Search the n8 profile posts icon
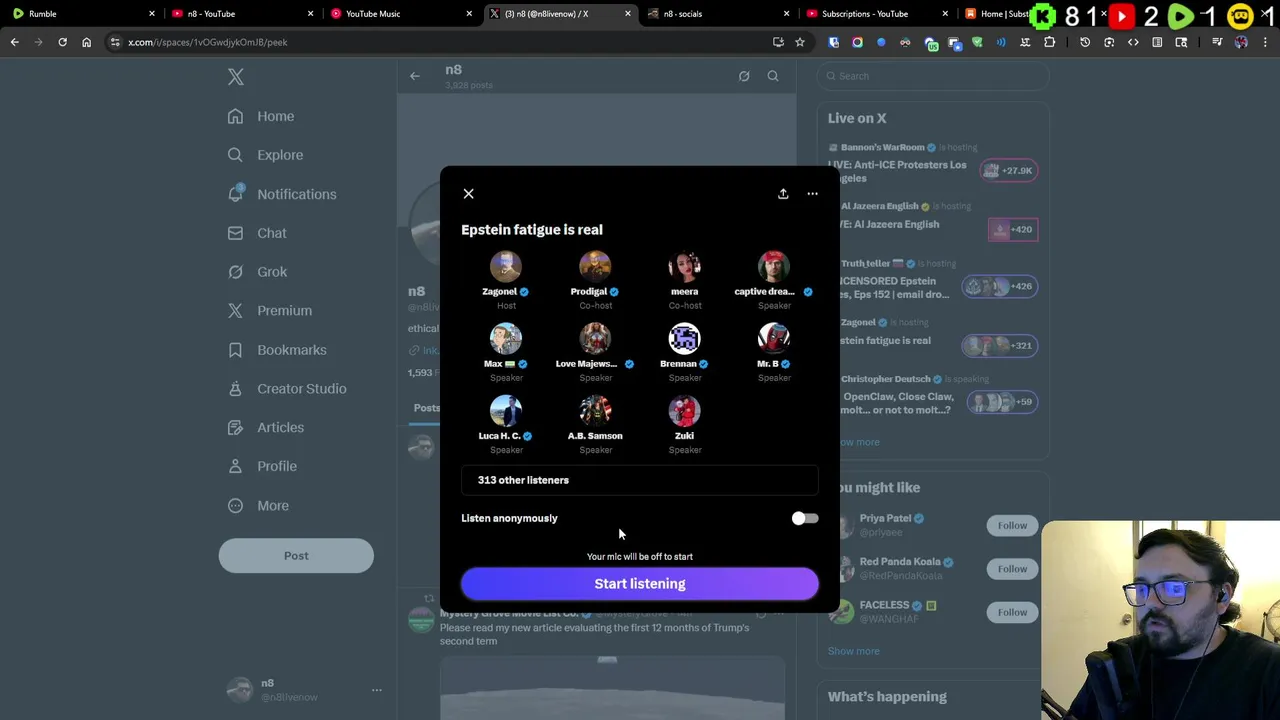The height and width of the screenshot is (720, 1280). tap(773, 76)
